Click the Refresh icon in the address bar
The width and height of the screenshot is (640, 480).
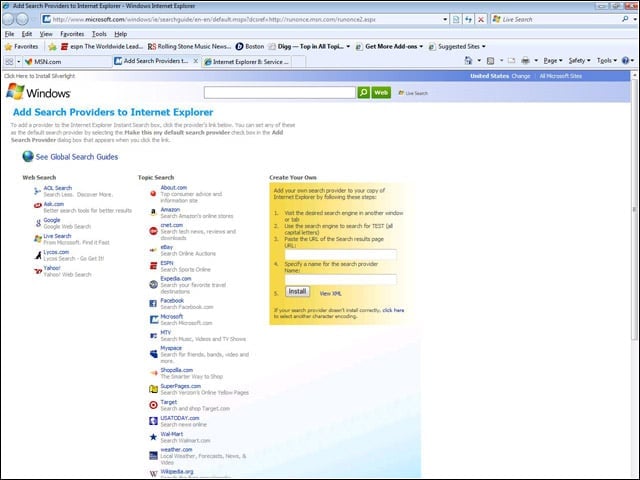click(x=468, y=19)
